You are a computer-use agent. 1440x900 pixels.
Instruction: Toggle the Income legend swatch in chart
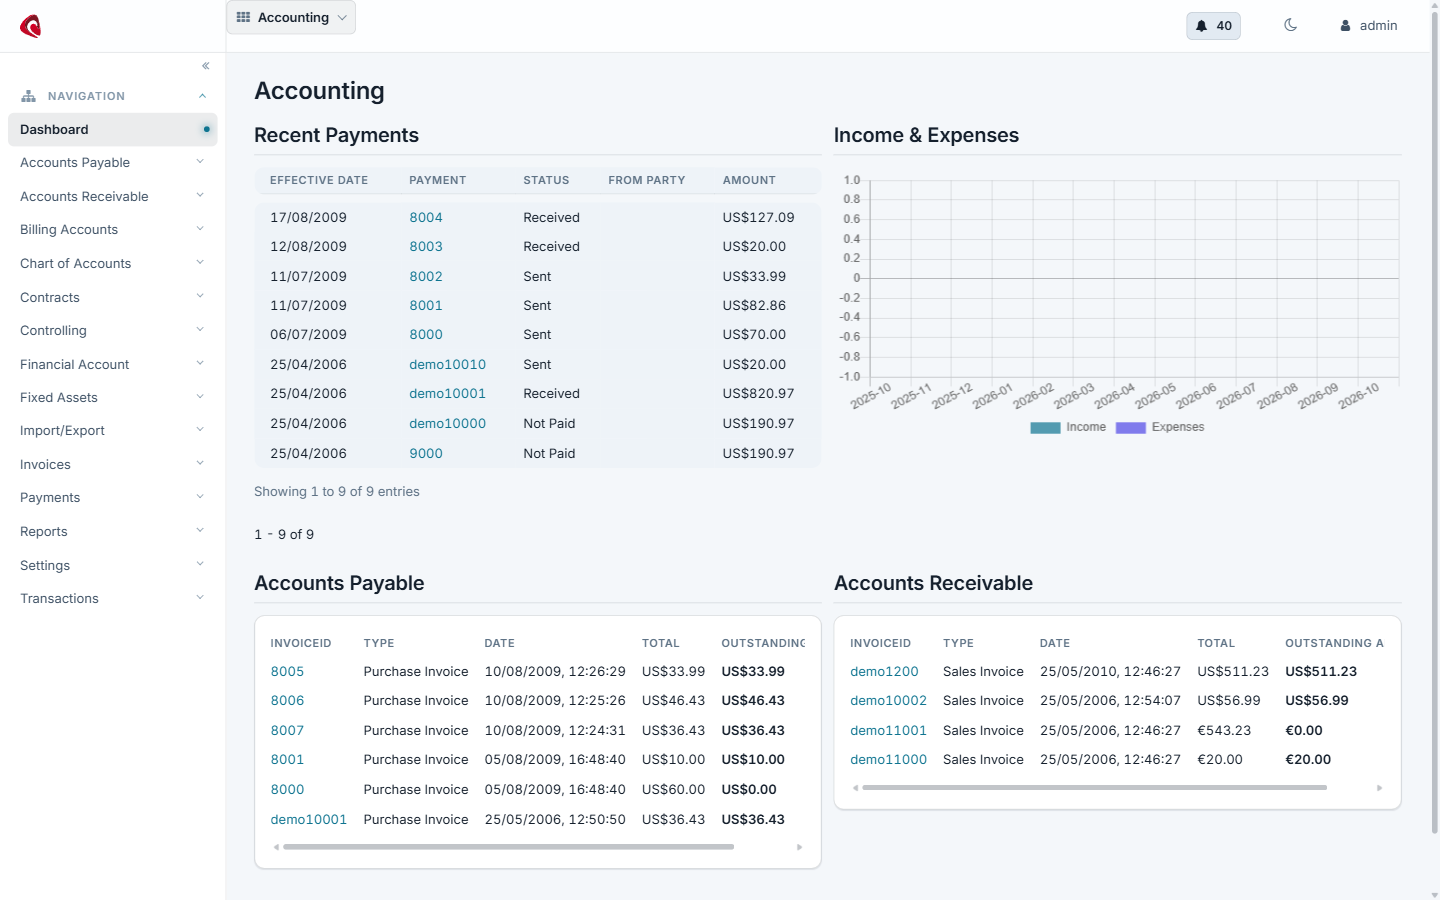click(x=1045, y=427)
